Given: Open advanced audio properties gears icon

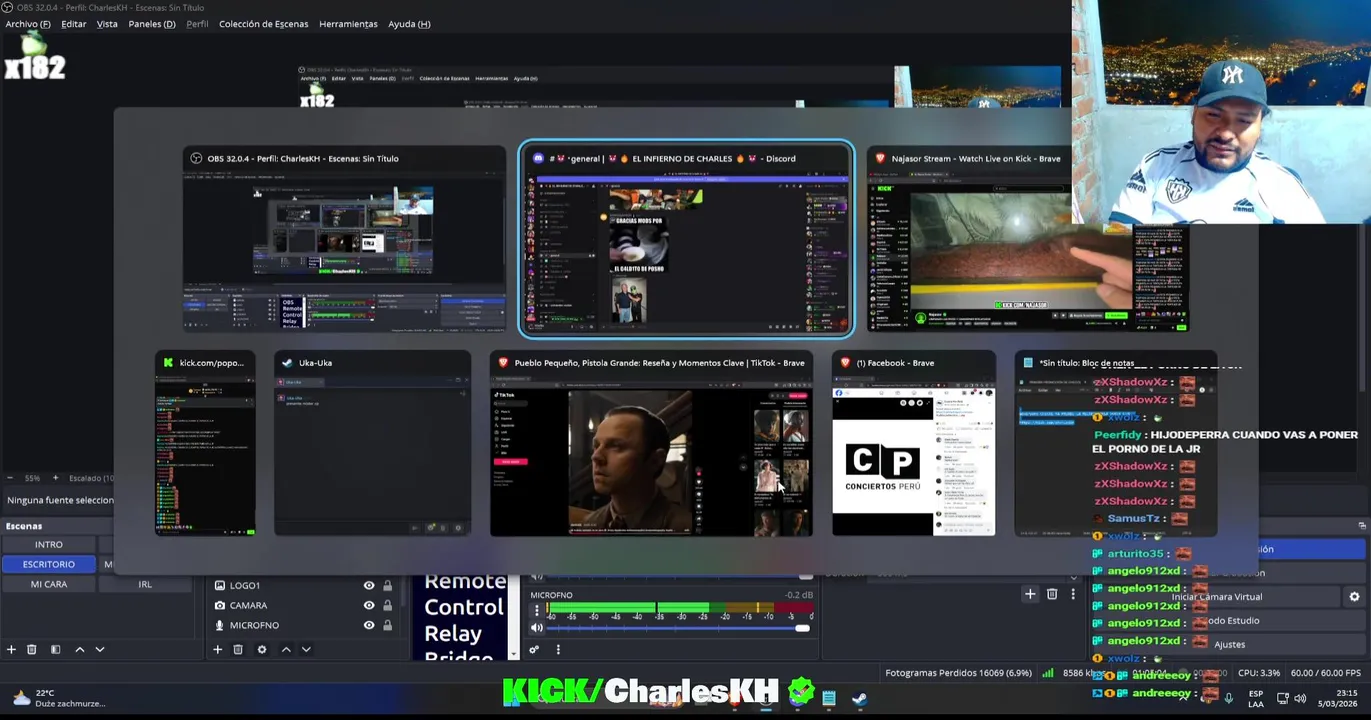Looking at the screenshot, I should [x=534, y=649].
